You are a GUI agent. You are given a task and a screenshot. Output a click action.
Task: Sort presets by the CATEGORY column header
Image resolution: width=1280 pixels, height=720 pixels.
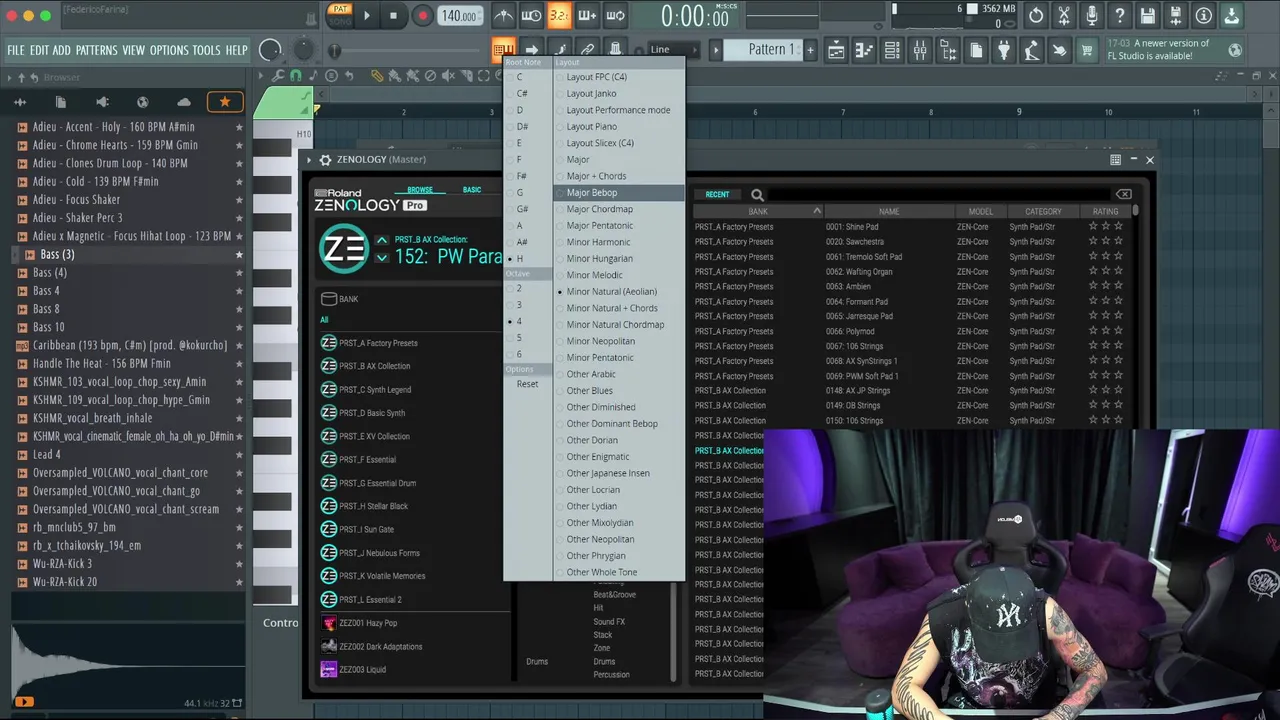[x=1042, y=212]
